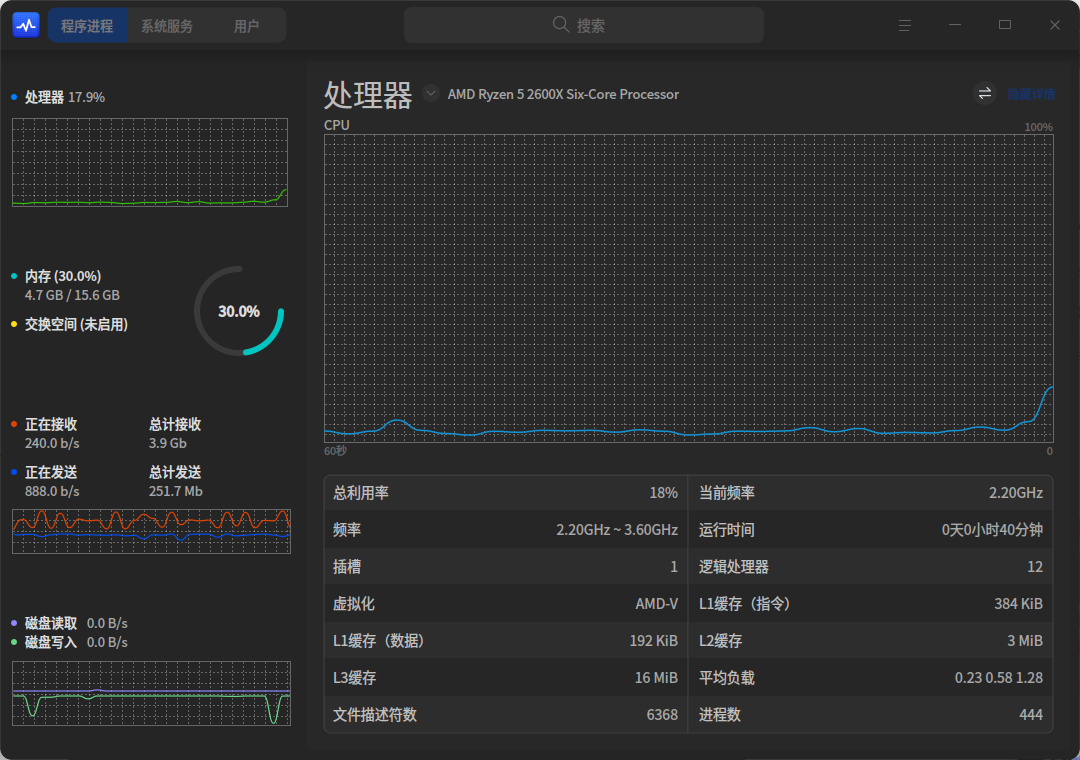Image resolution: width=1080 pixels, height=760 pixels.
Task: Click the 总计发送 251.7 Mb entry
Action: point(176,482)
